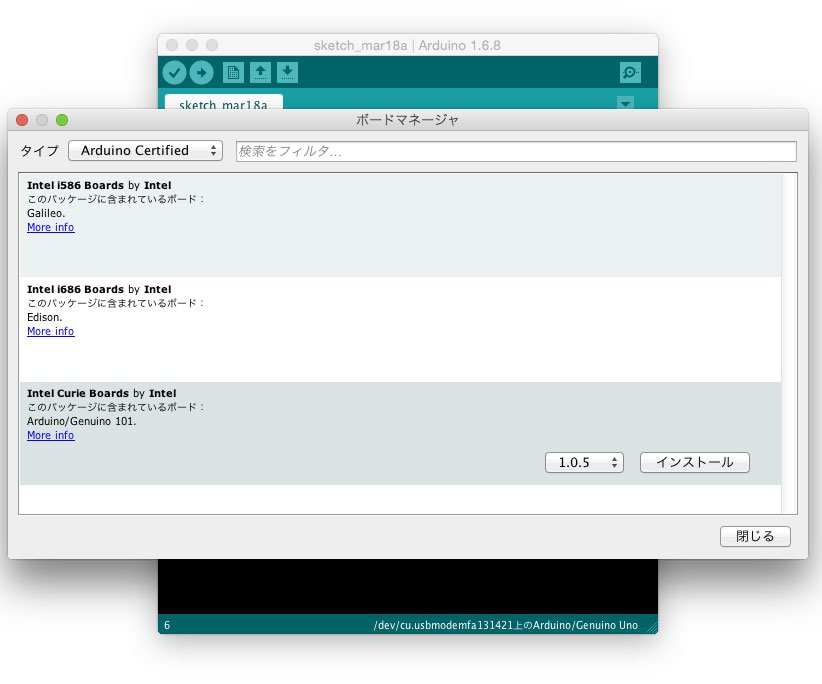822x684 pixels.
Task: Close the ボードマネージャ dialog with red button
Action: point(22,120)
